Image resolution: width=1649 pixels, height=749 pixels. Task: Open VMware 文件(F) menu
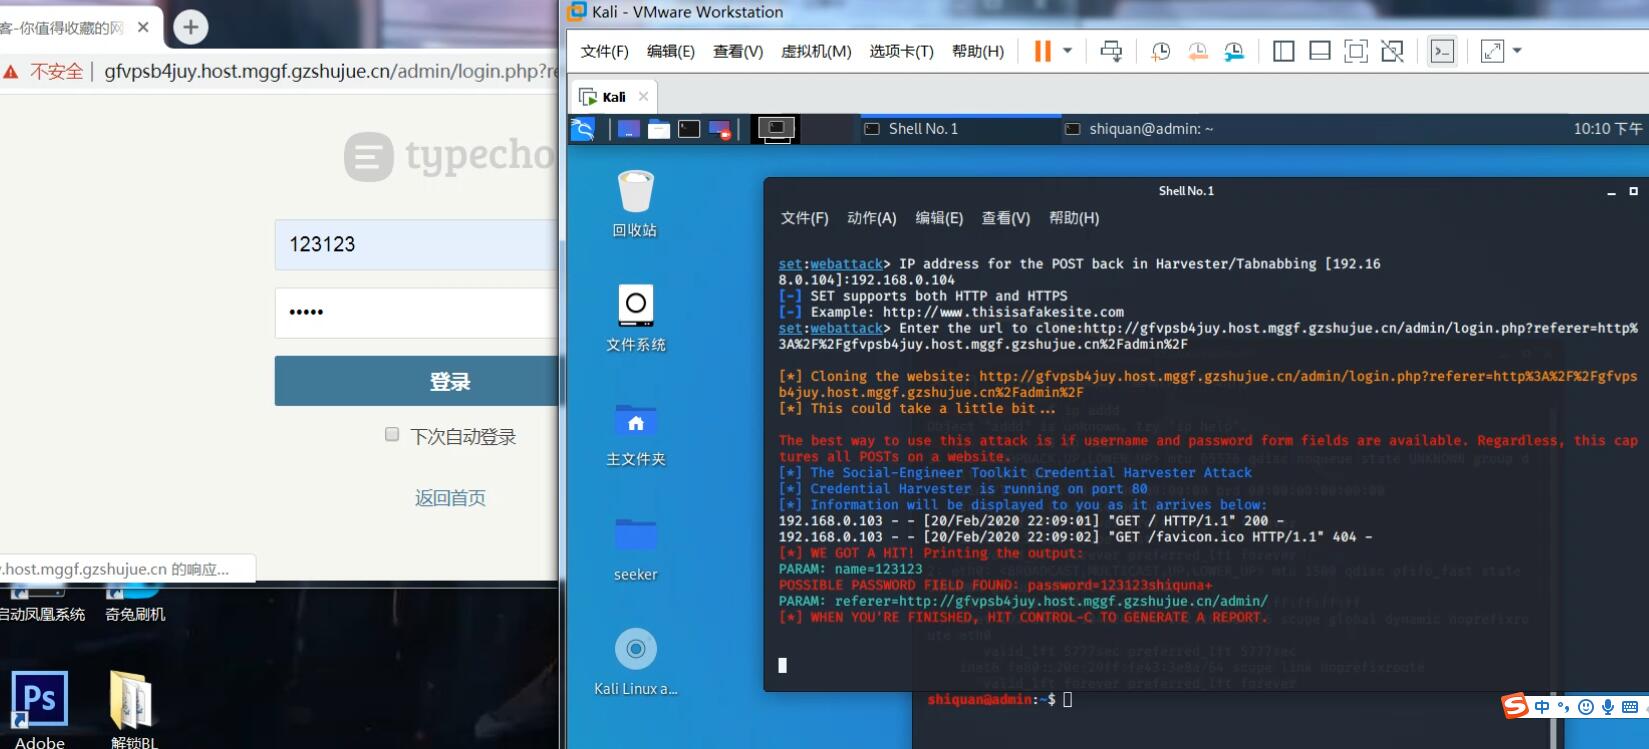[604, 51]
